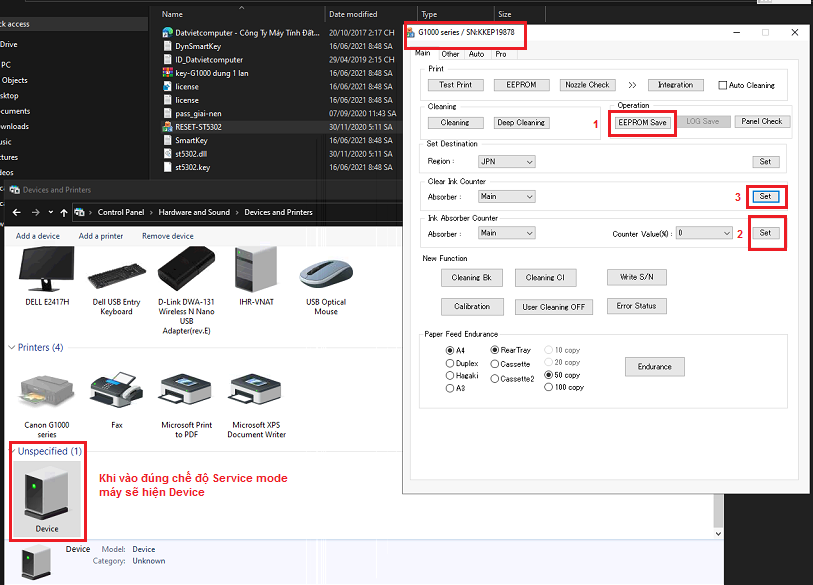Click the Error Status button
Viewport: 813px width, 585px height.
coord(637,306)
